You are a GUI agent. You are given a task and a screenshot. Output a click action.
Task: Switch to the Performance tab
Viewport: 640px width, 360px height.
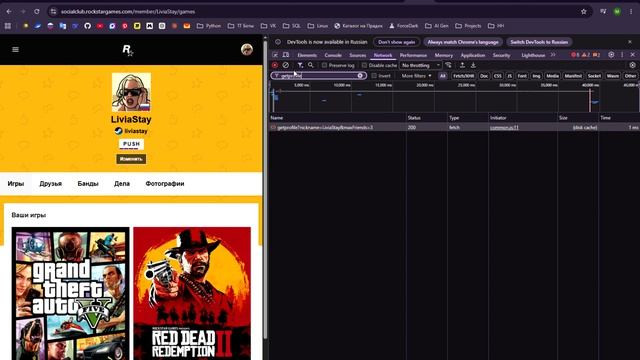[413, 55]
